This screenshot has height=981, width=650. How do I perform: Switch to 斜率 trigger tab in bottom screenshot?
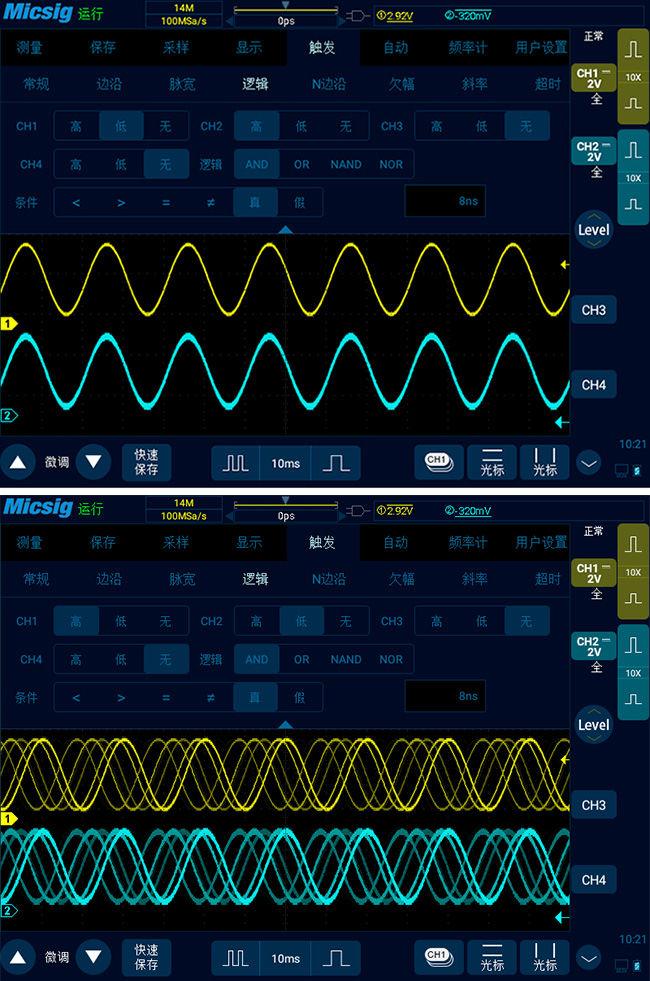click(x=474, y=579)
